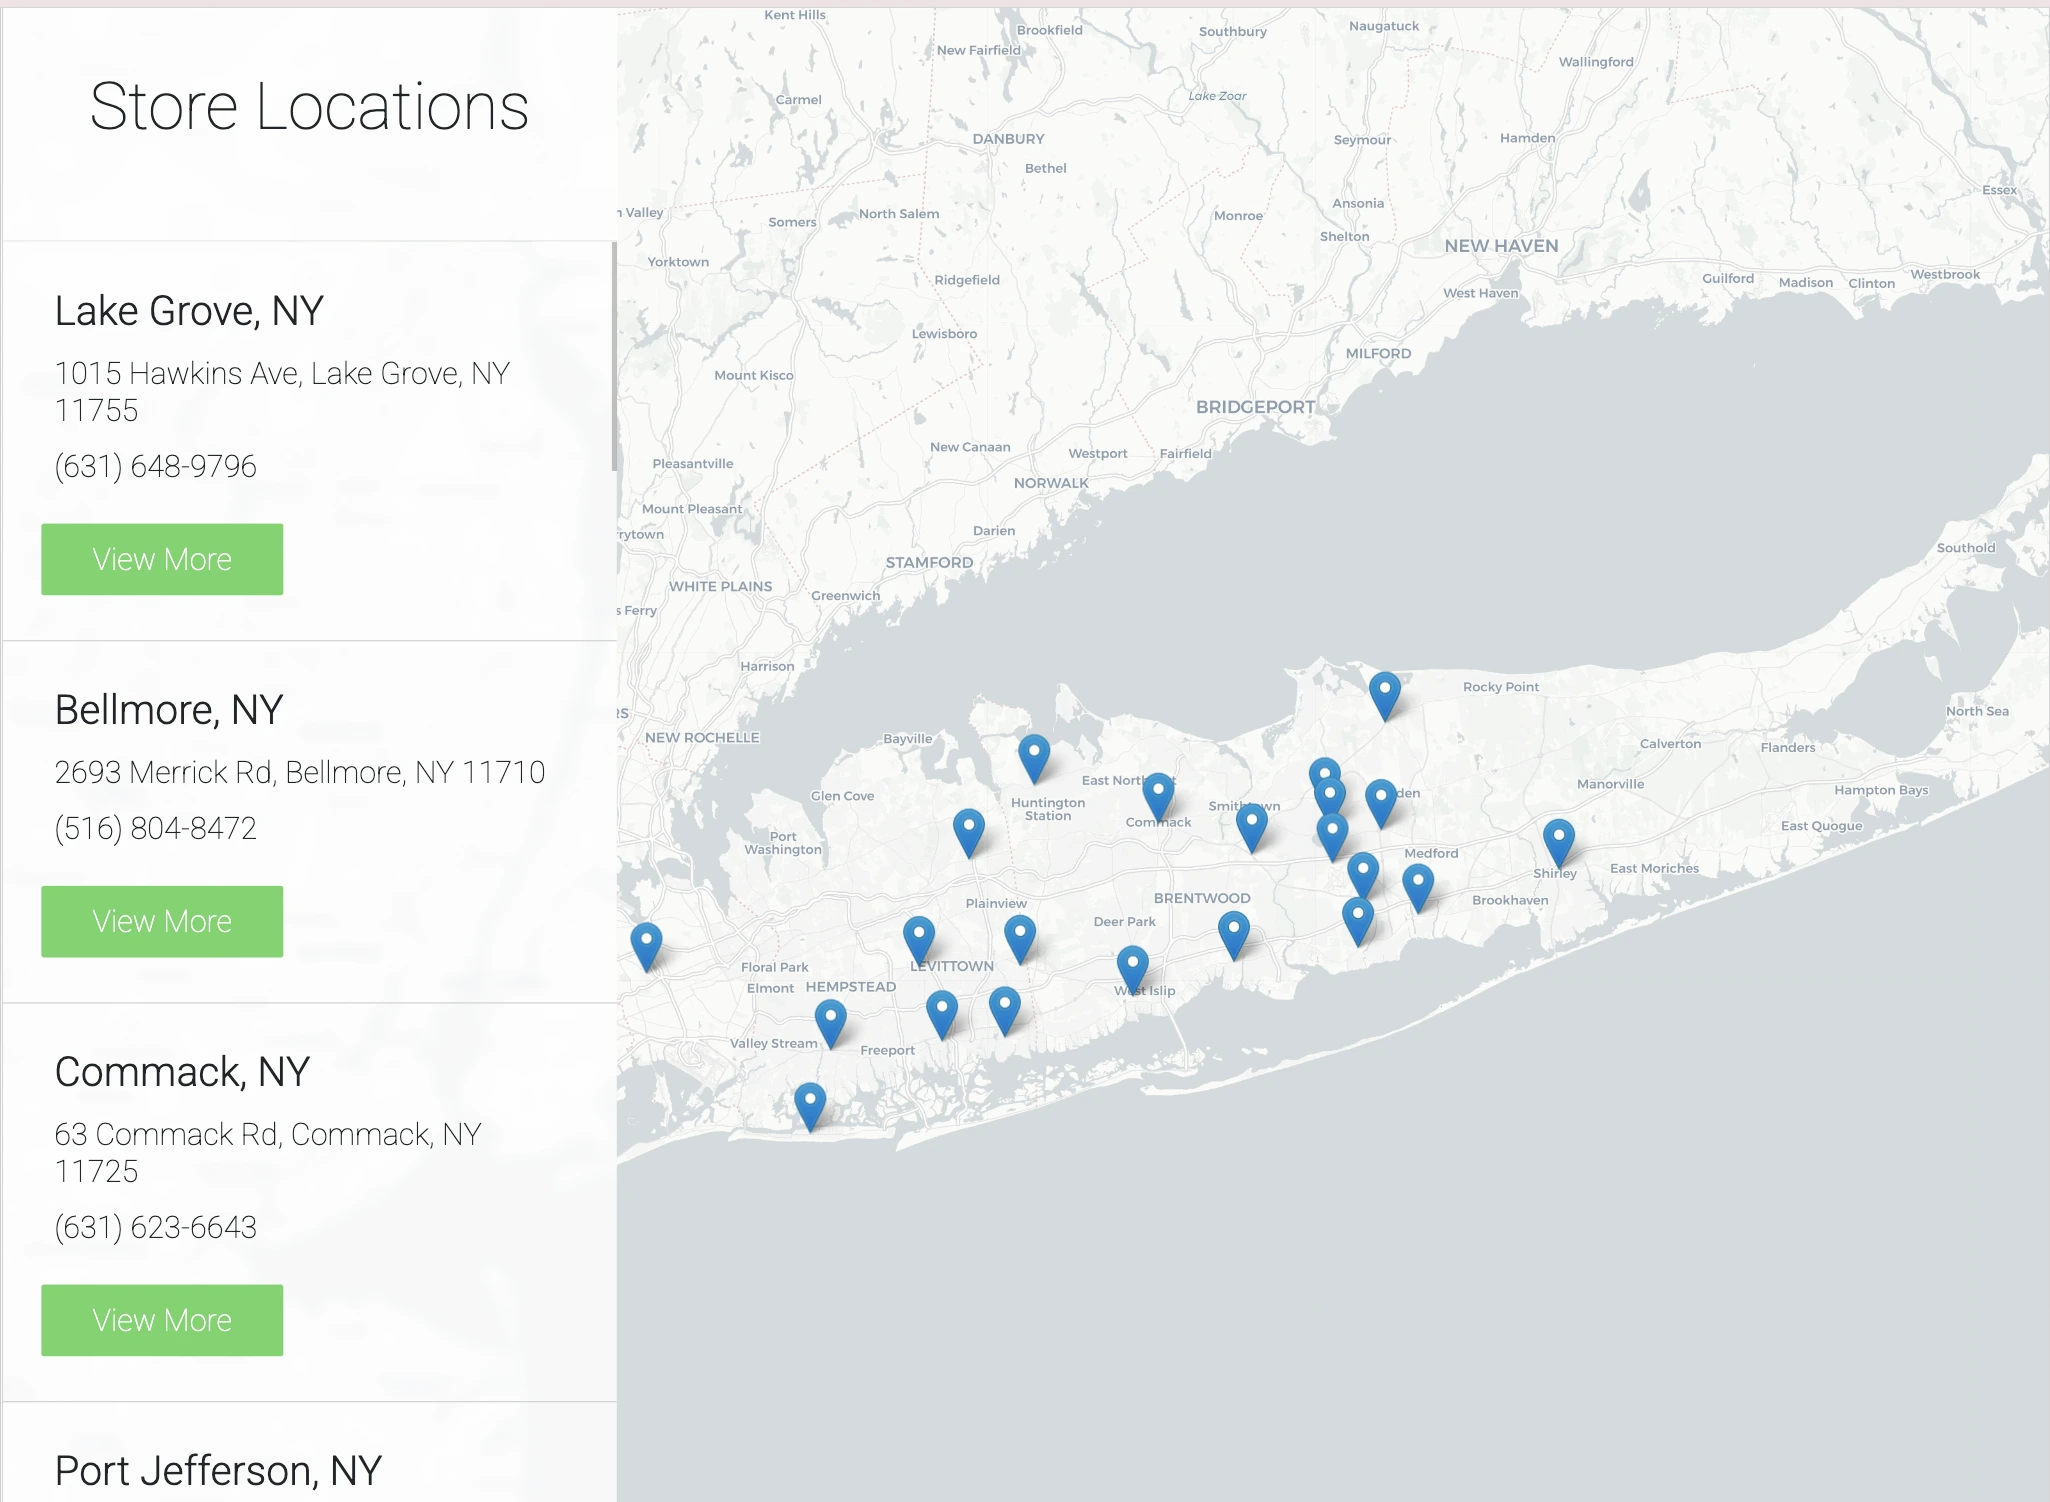Click the pin southeast of Plainview

(x=1019, y=937)
